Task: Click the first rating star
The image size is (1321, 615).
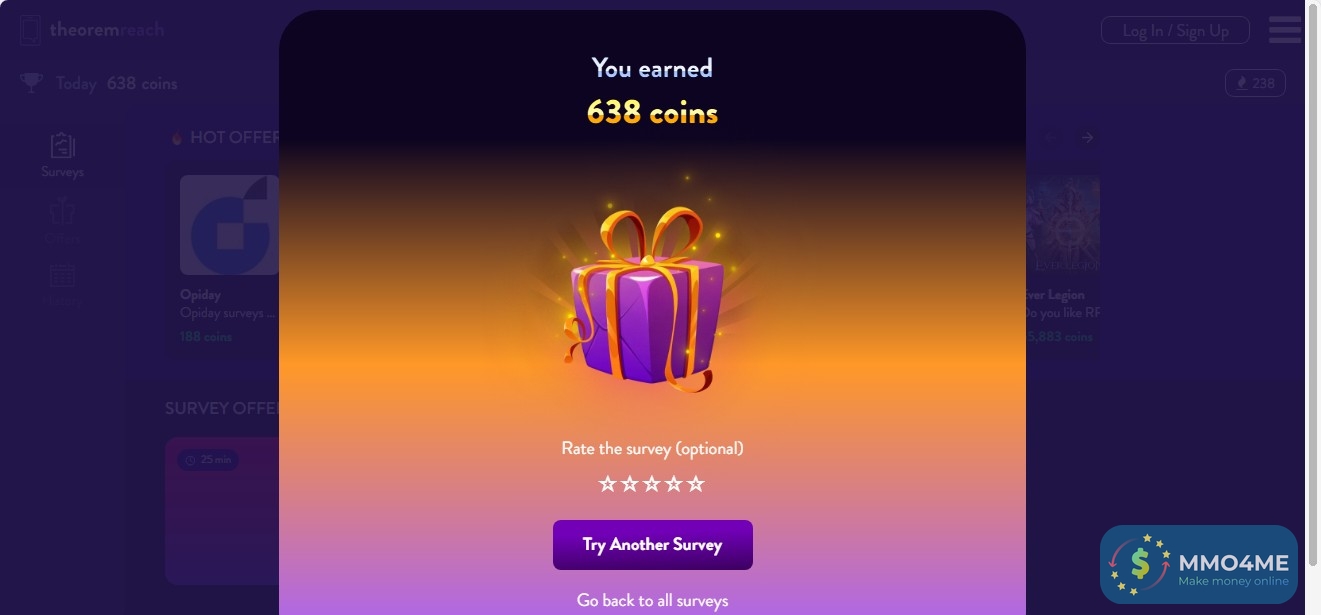Action: 607,484
